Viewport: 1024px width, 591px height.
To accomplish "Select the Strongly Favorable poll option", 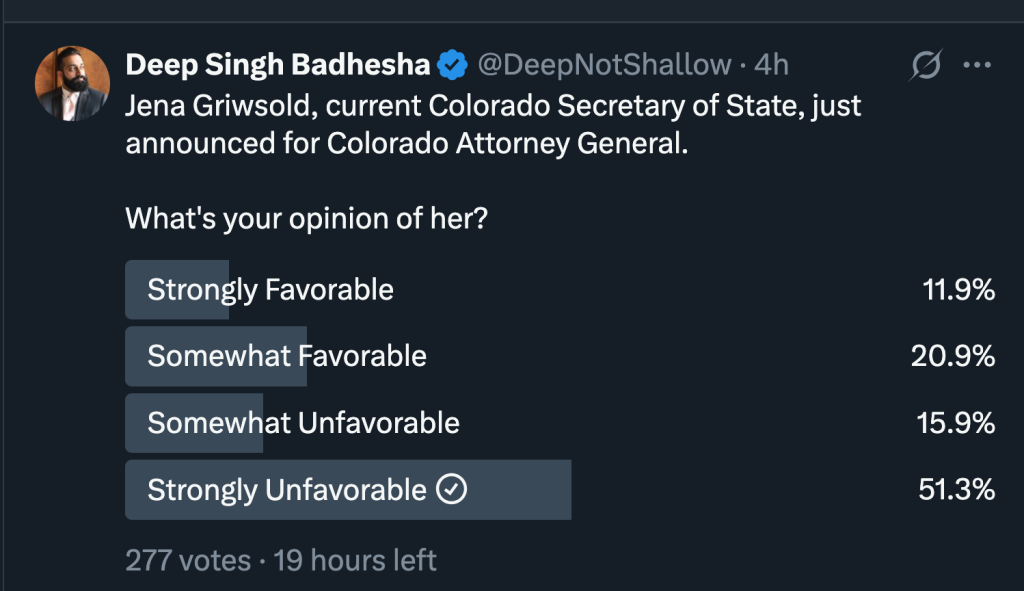I will [270, 290].
